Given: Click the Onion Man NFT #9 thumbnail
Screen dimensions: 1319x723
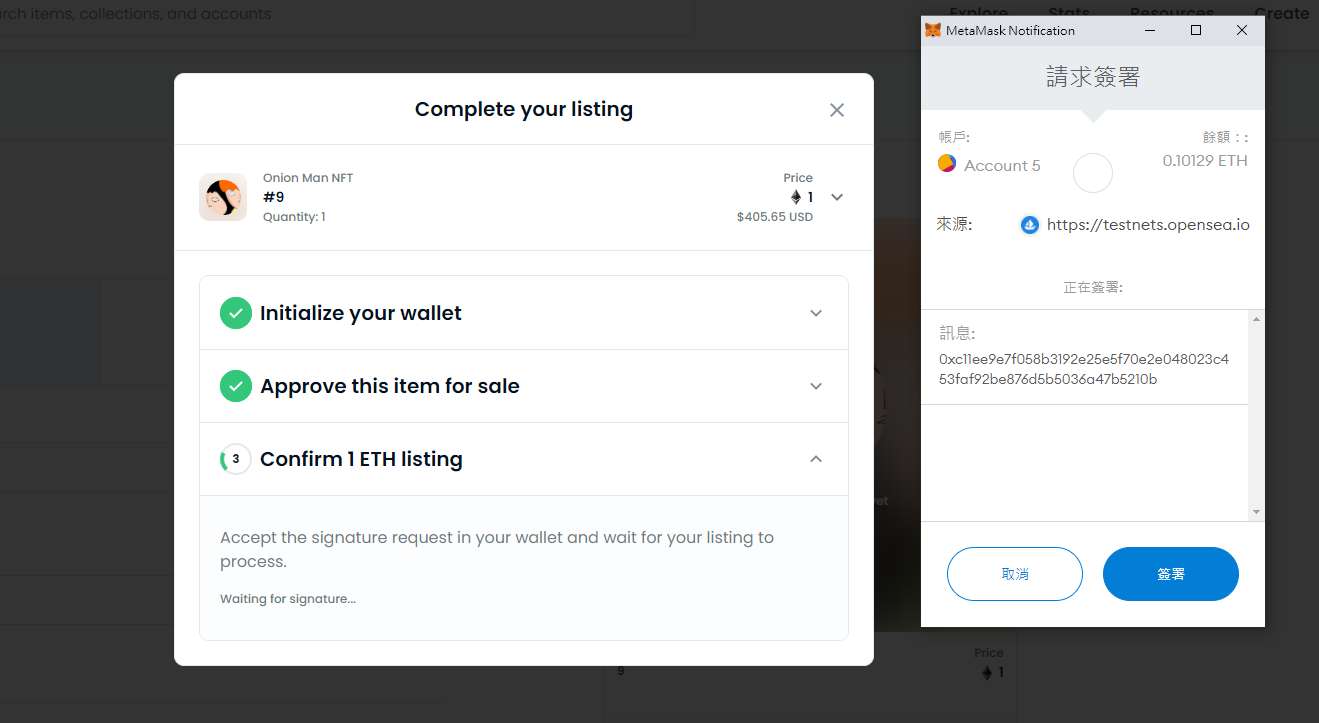Looking at the screenshot, I should tap(223, 197).
